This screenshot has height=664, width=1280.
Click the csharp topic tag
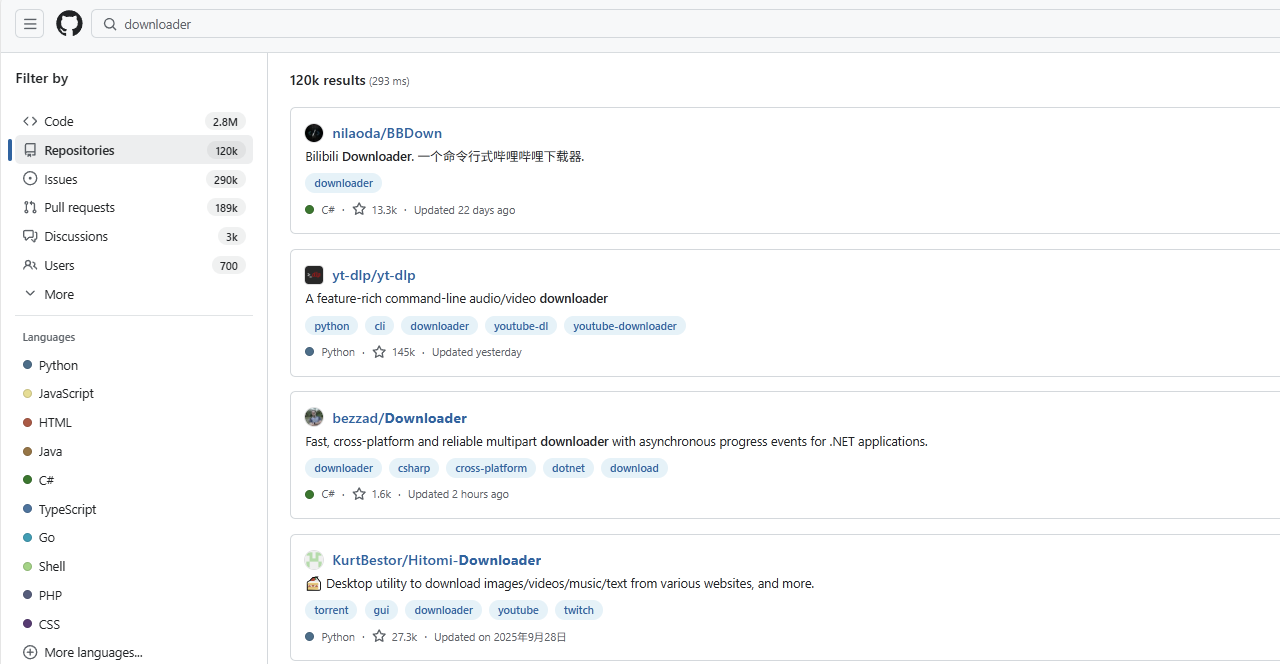point(414,468)
